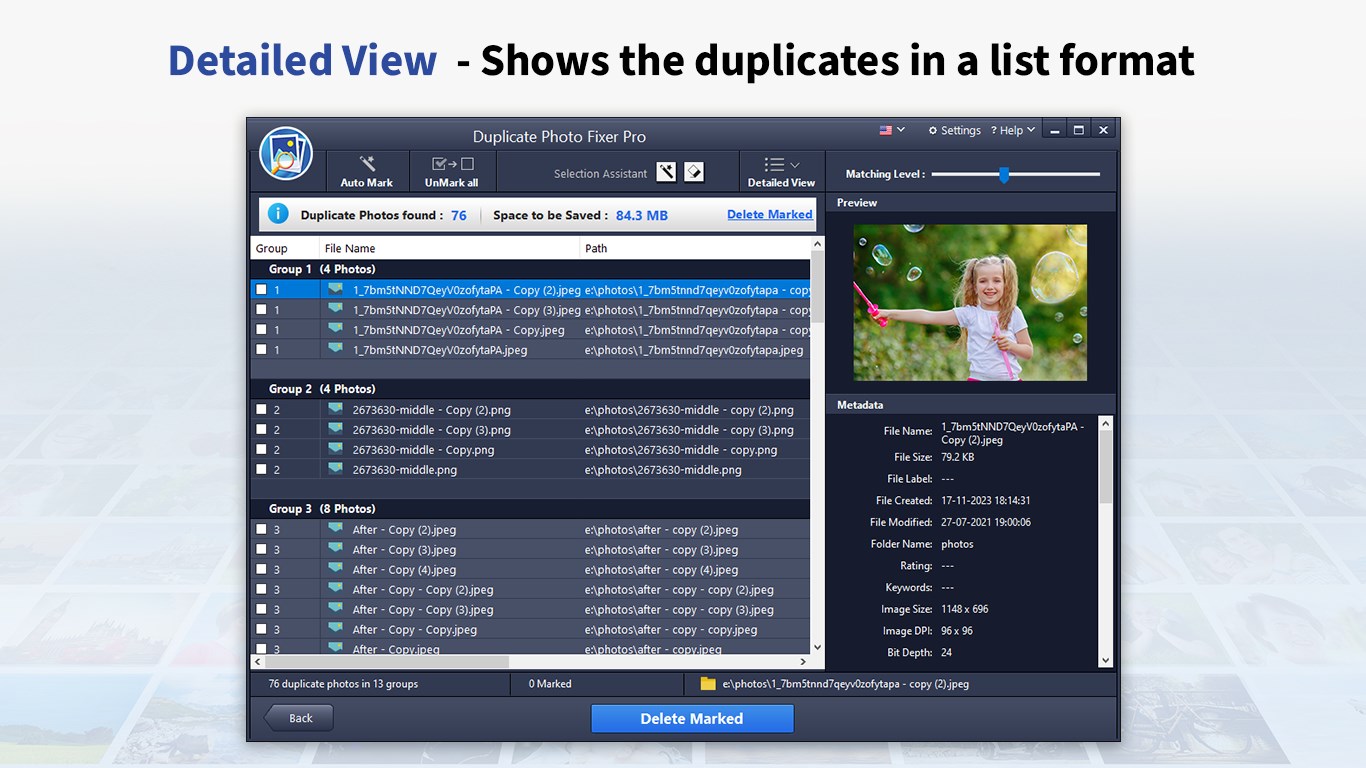Select the Group 2 (4 Photos) header row
The height and width of the screenshot is (768, 1366).
tap(530, 389)
